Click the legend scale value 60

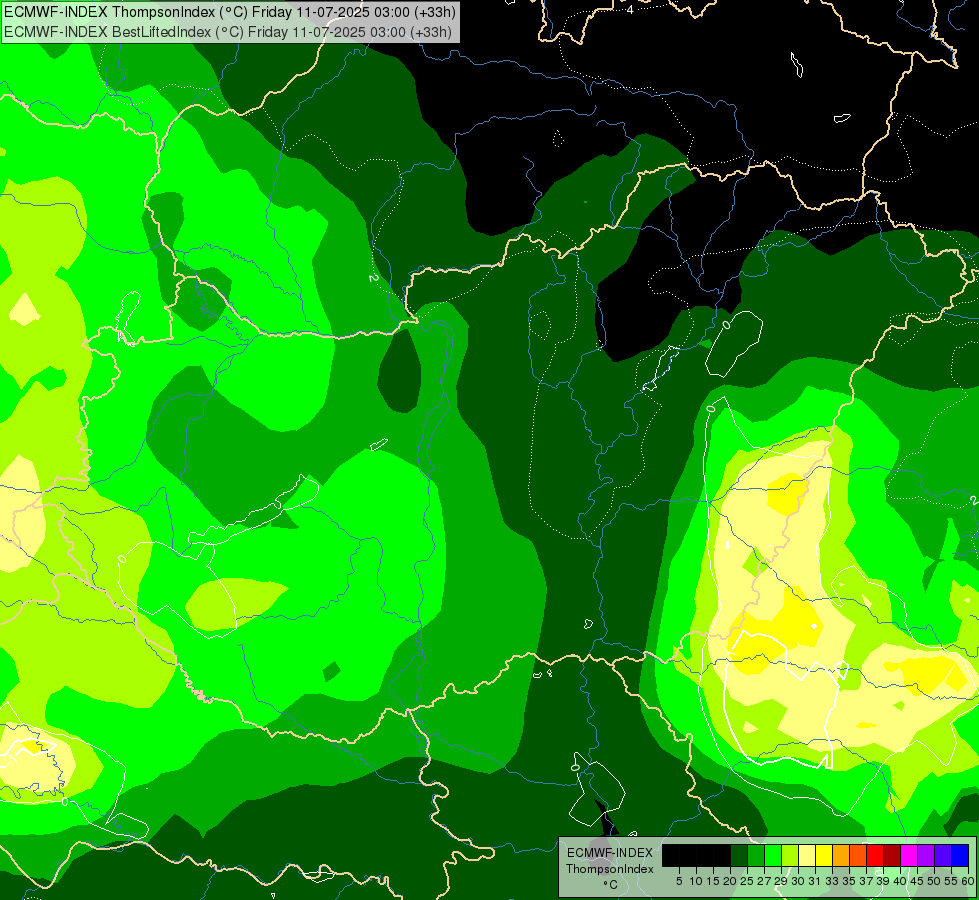967,881
